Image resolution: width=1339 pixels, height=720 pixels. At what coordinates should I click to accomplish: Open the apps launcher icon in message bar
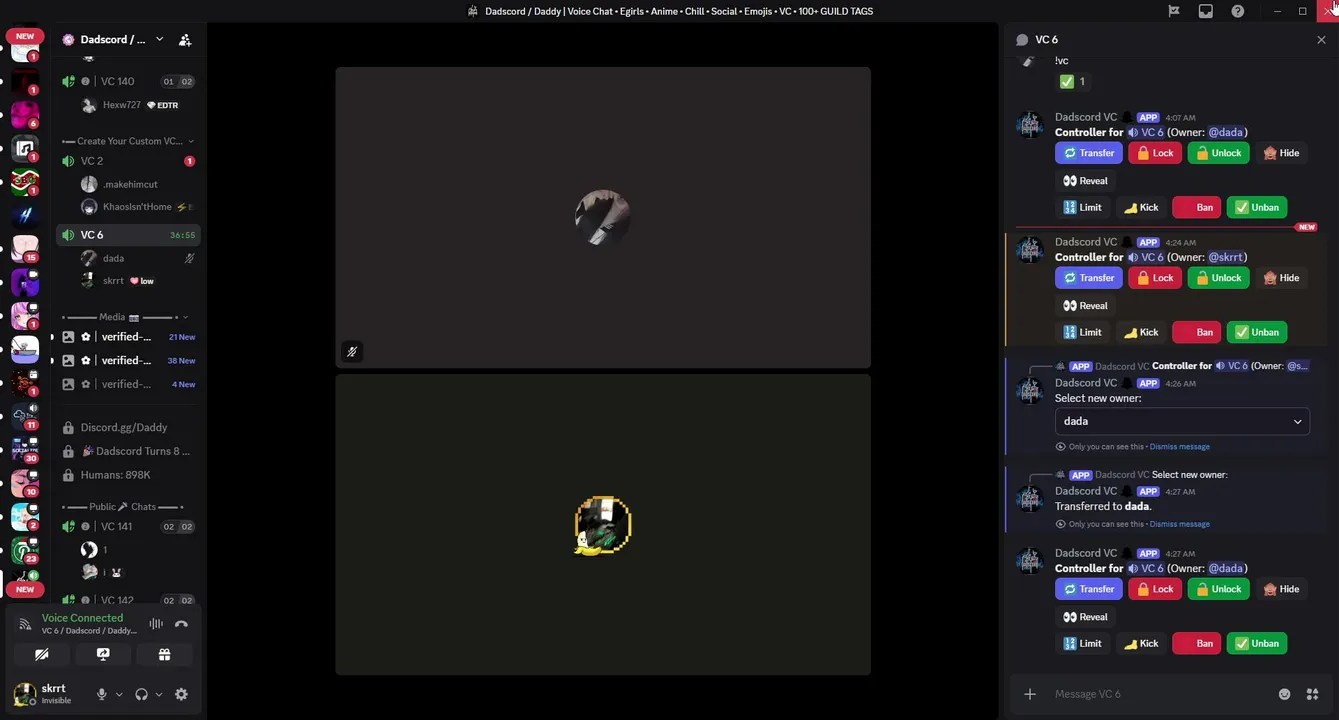point(1313,694)
